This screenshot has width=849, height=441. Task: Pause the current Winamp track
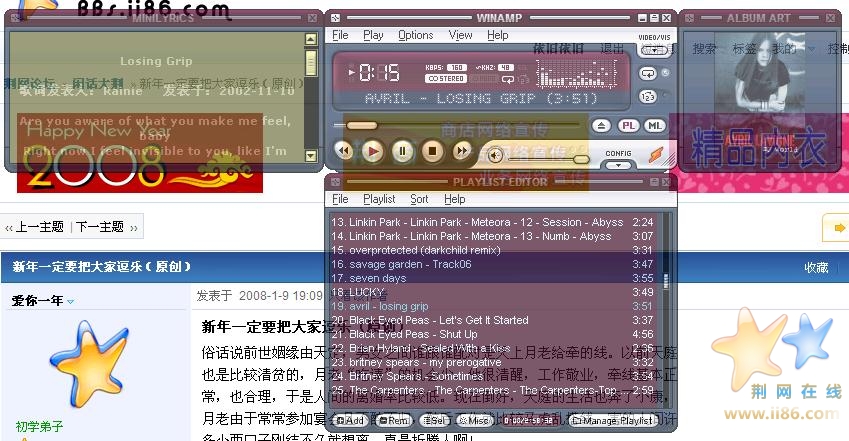coord(402,151)
